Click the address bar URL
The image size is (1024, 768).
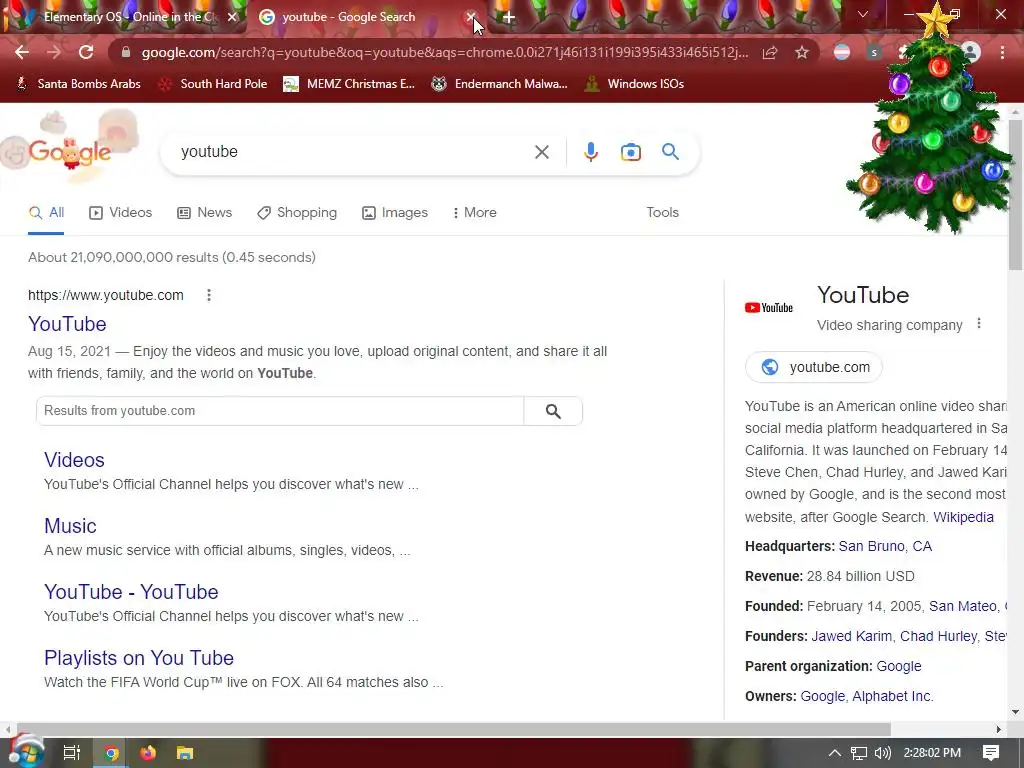pyautogui.click(x=444, y=52)
